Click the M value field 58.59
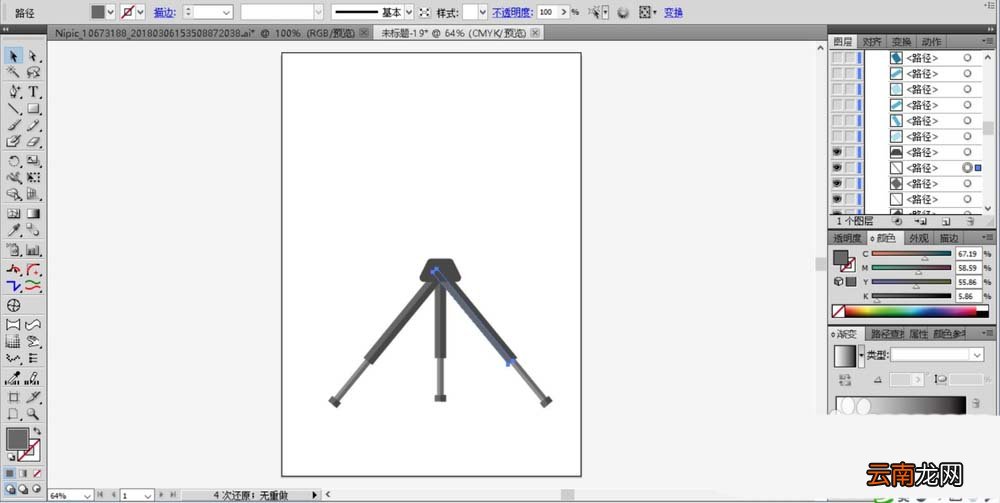Screen dimensions: 1000x503 click(968, 268)
